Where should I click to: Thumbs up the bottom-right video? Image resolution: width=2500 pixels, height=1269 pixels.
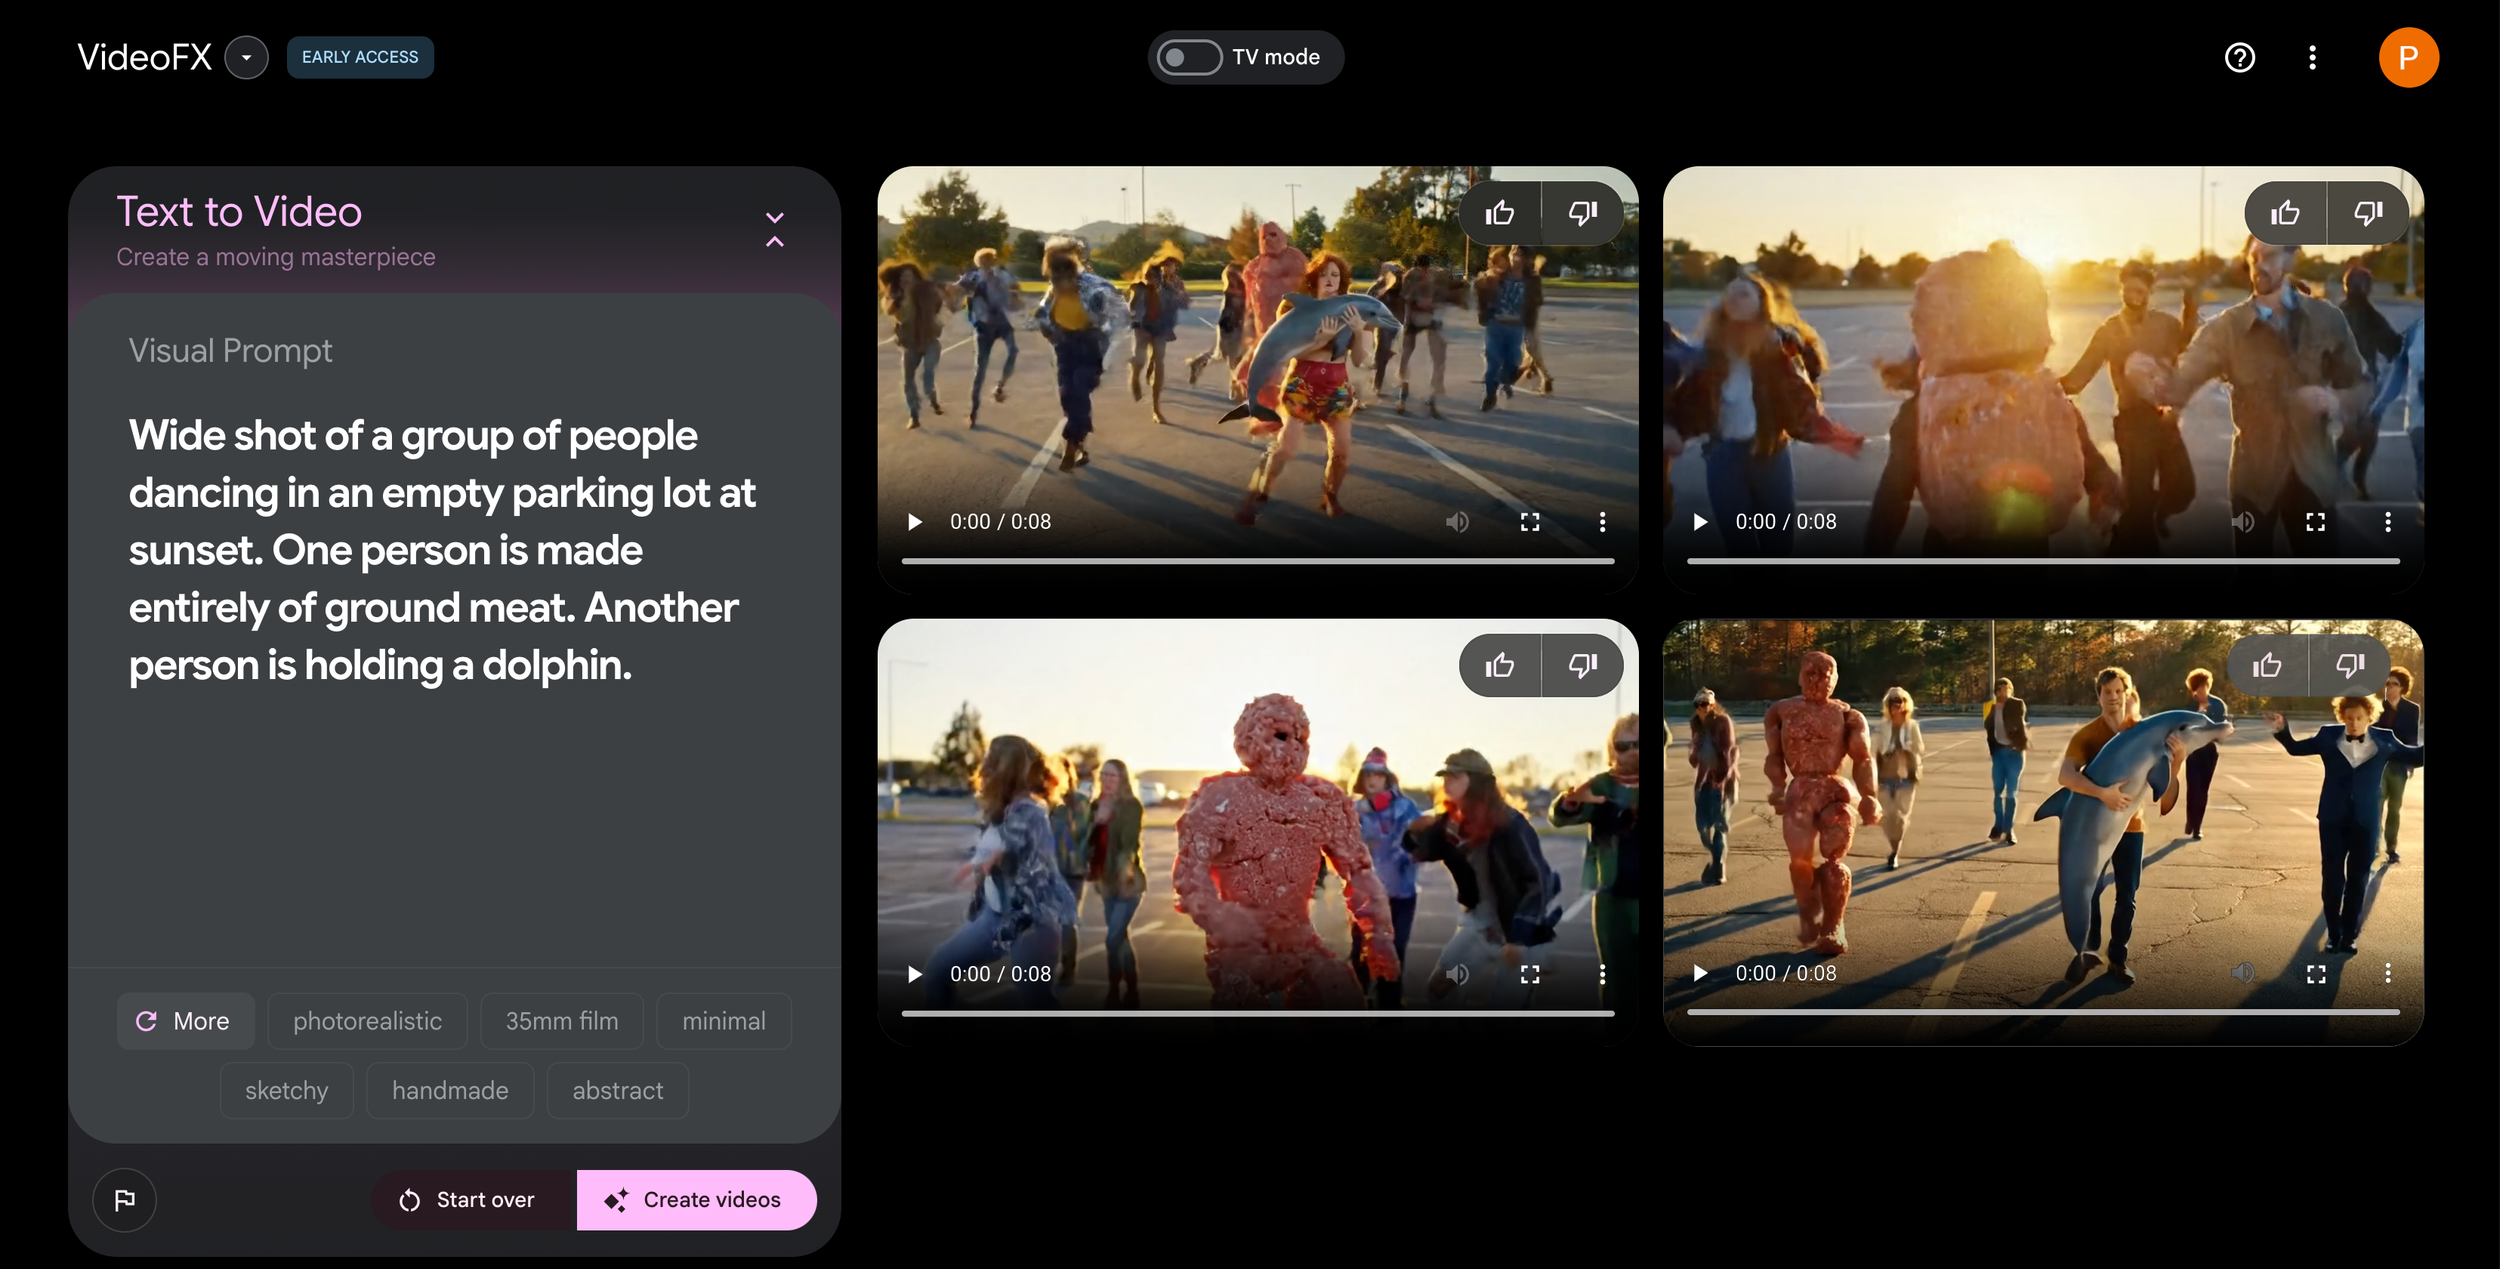[x=2267, y=666]
